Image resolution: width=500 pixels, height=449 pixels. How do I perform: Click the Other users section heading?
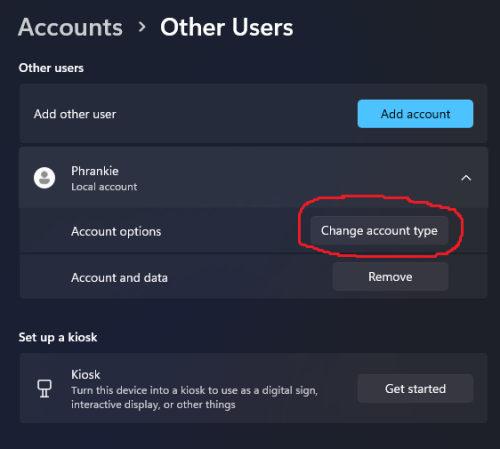pyautogui.click(x=51, y=68)
